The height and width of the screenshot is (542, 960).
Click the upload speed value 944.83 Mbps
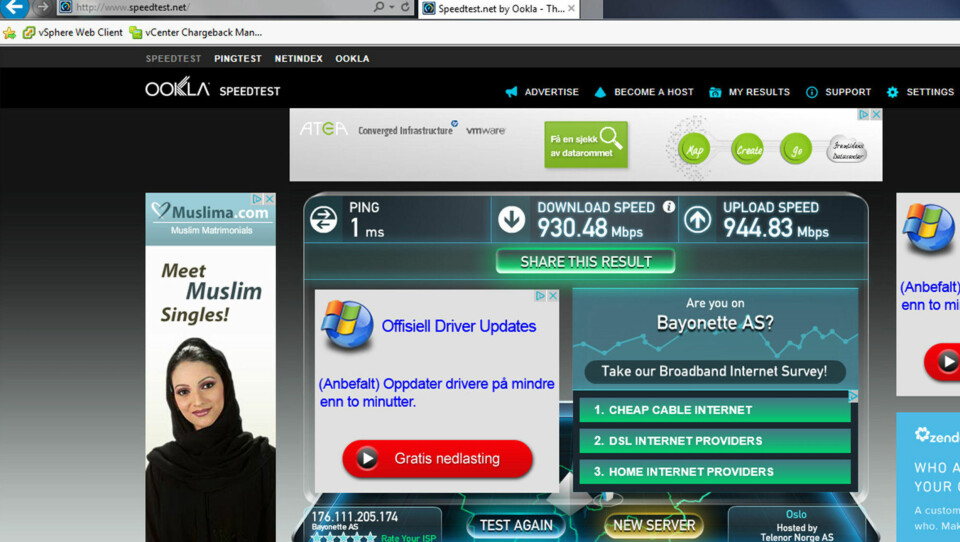pyautogui.click(x=776, y=228)
